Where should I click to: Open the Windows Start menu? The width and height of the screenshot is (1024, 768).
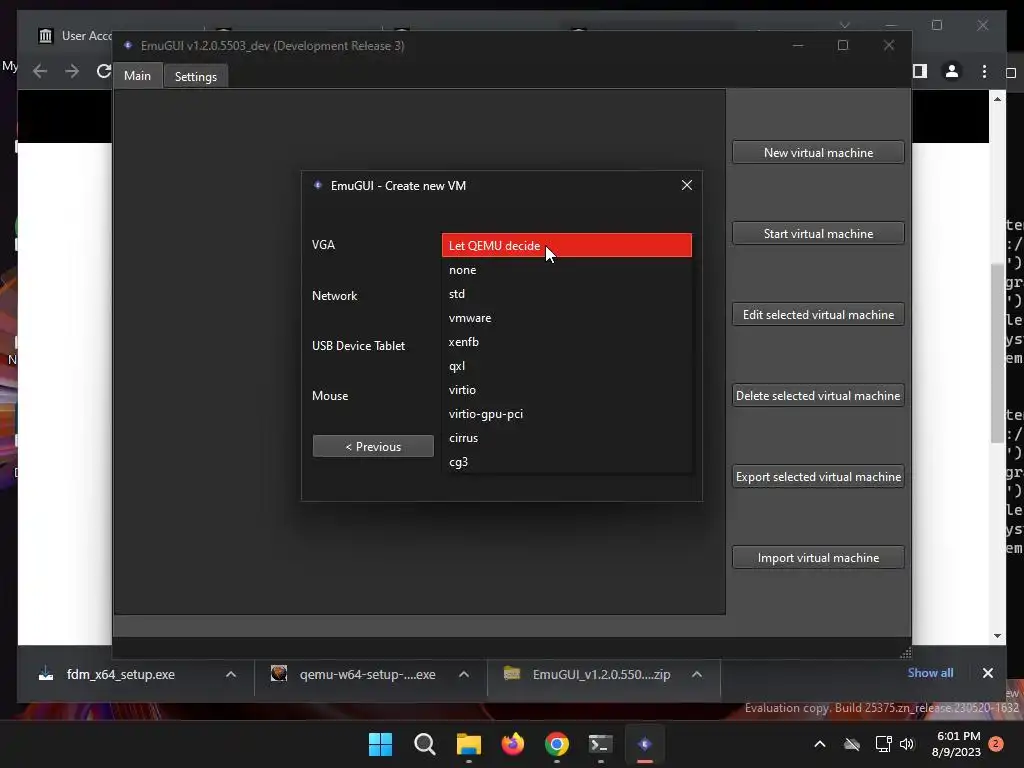381,744
